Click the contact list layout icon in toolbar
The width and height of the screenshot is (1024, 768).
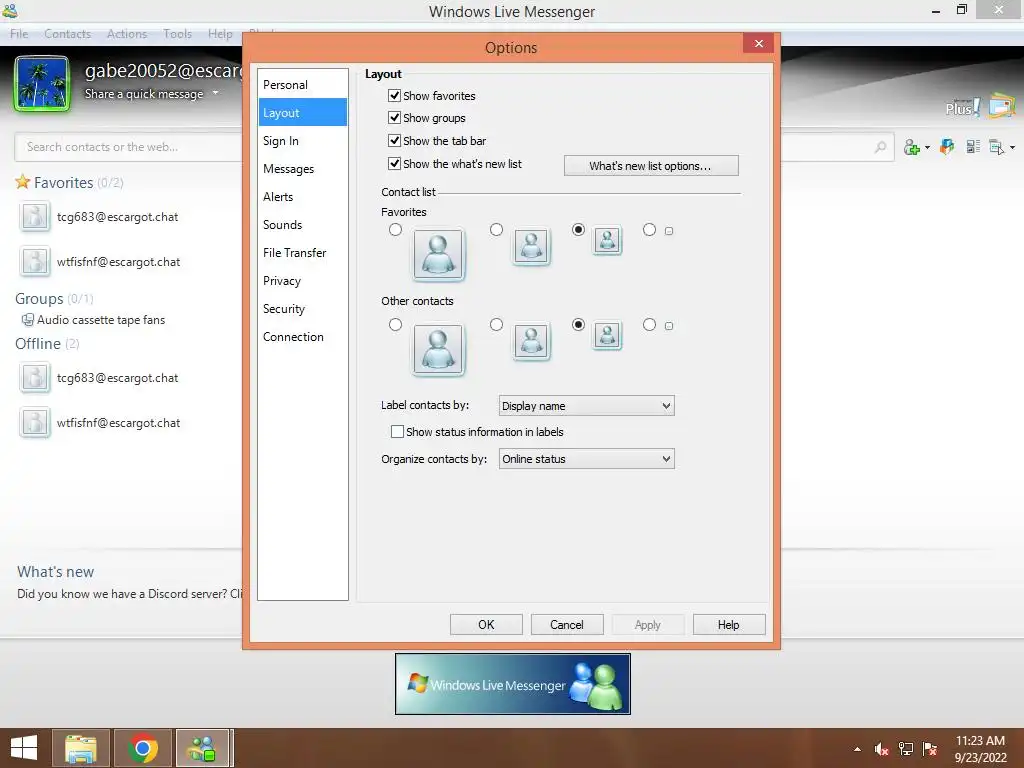point(973,146)
